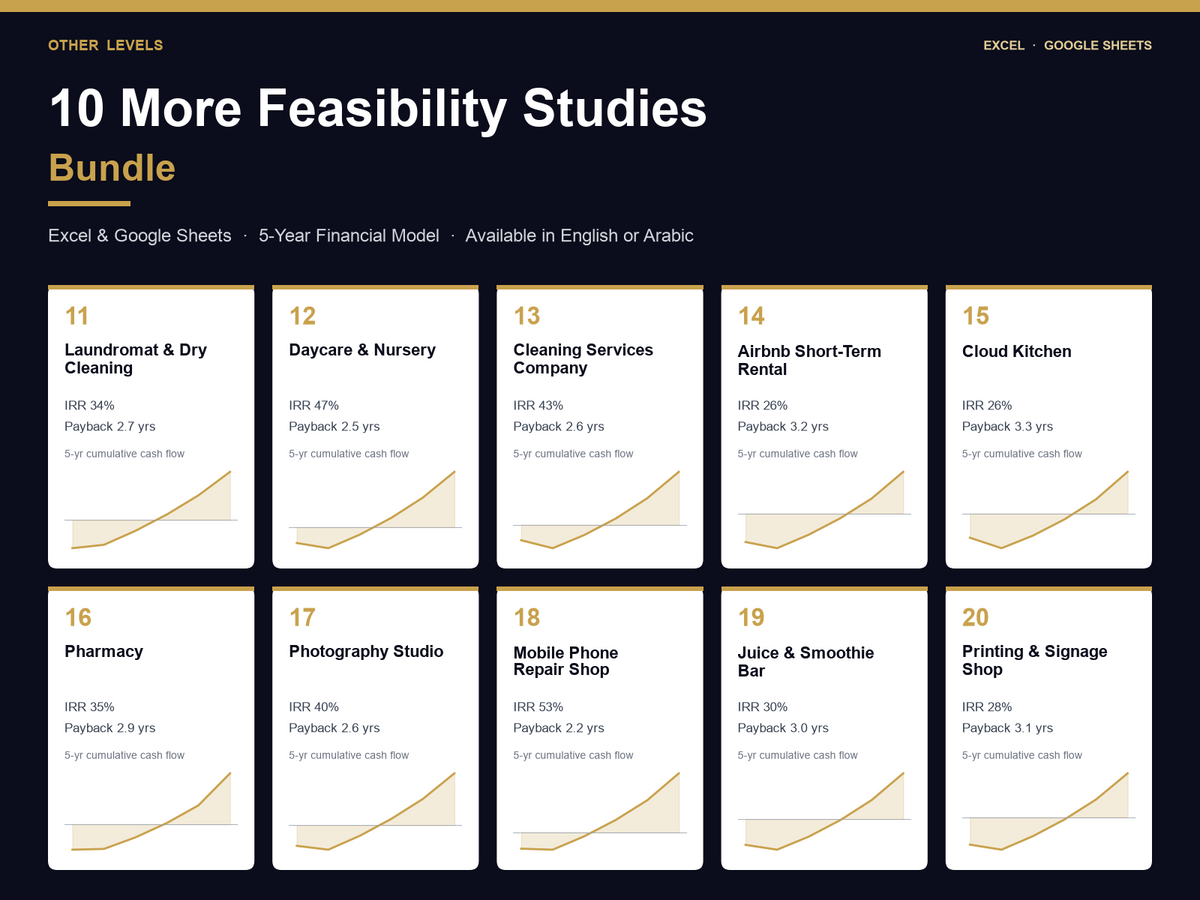Click the Payback 2.2 yrs value
Screen dimensions: 1200x900
click(x=559, y=728)
